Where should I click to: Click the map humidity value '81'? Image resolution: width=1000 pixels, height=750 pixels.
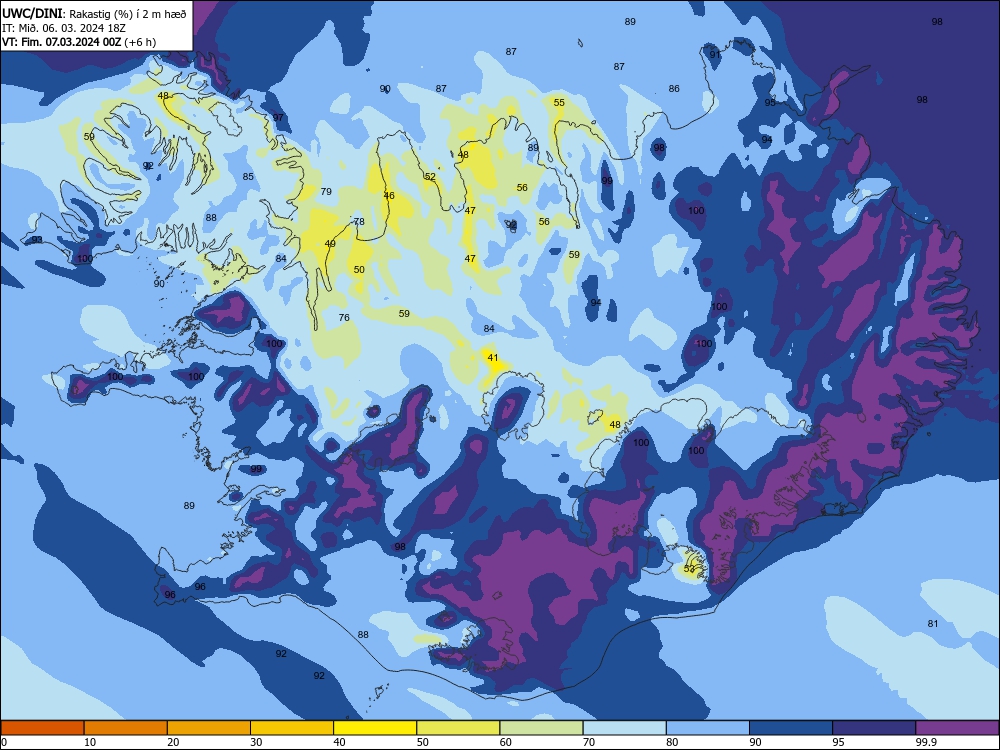(933, 624)
